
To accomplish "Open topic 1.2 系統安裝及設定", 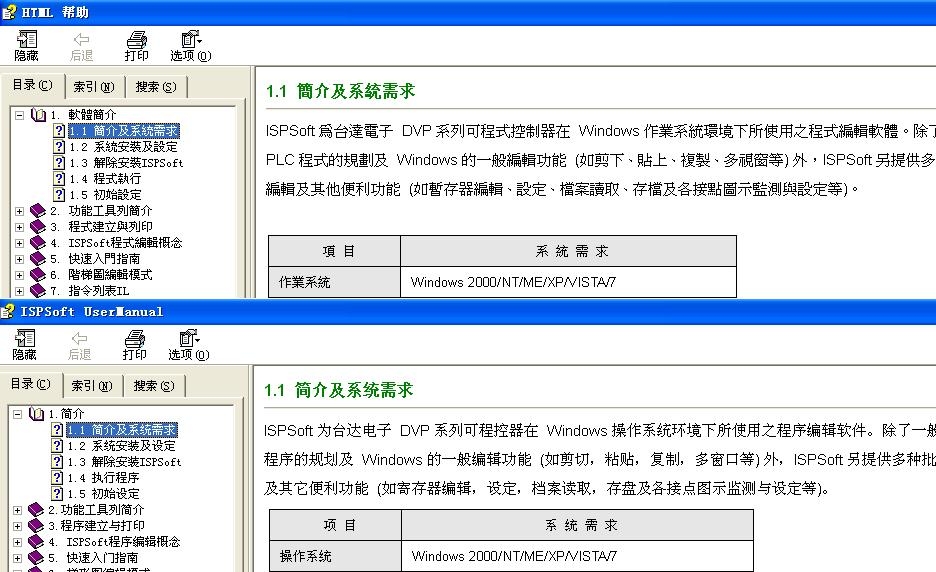I will tap(124, 146).
